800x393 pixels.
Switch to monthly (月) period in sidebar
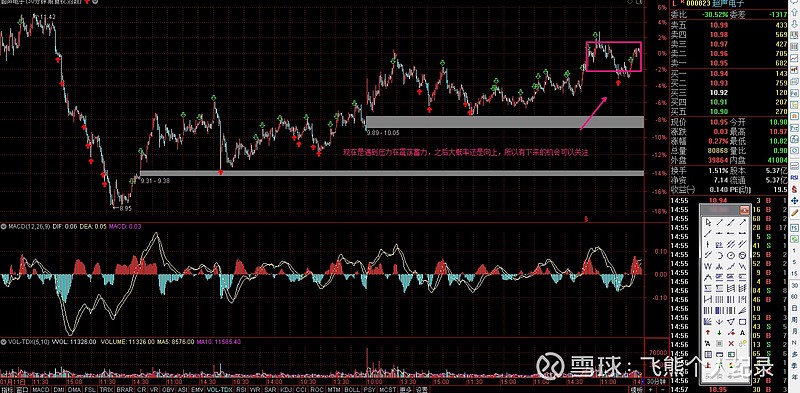795,331
